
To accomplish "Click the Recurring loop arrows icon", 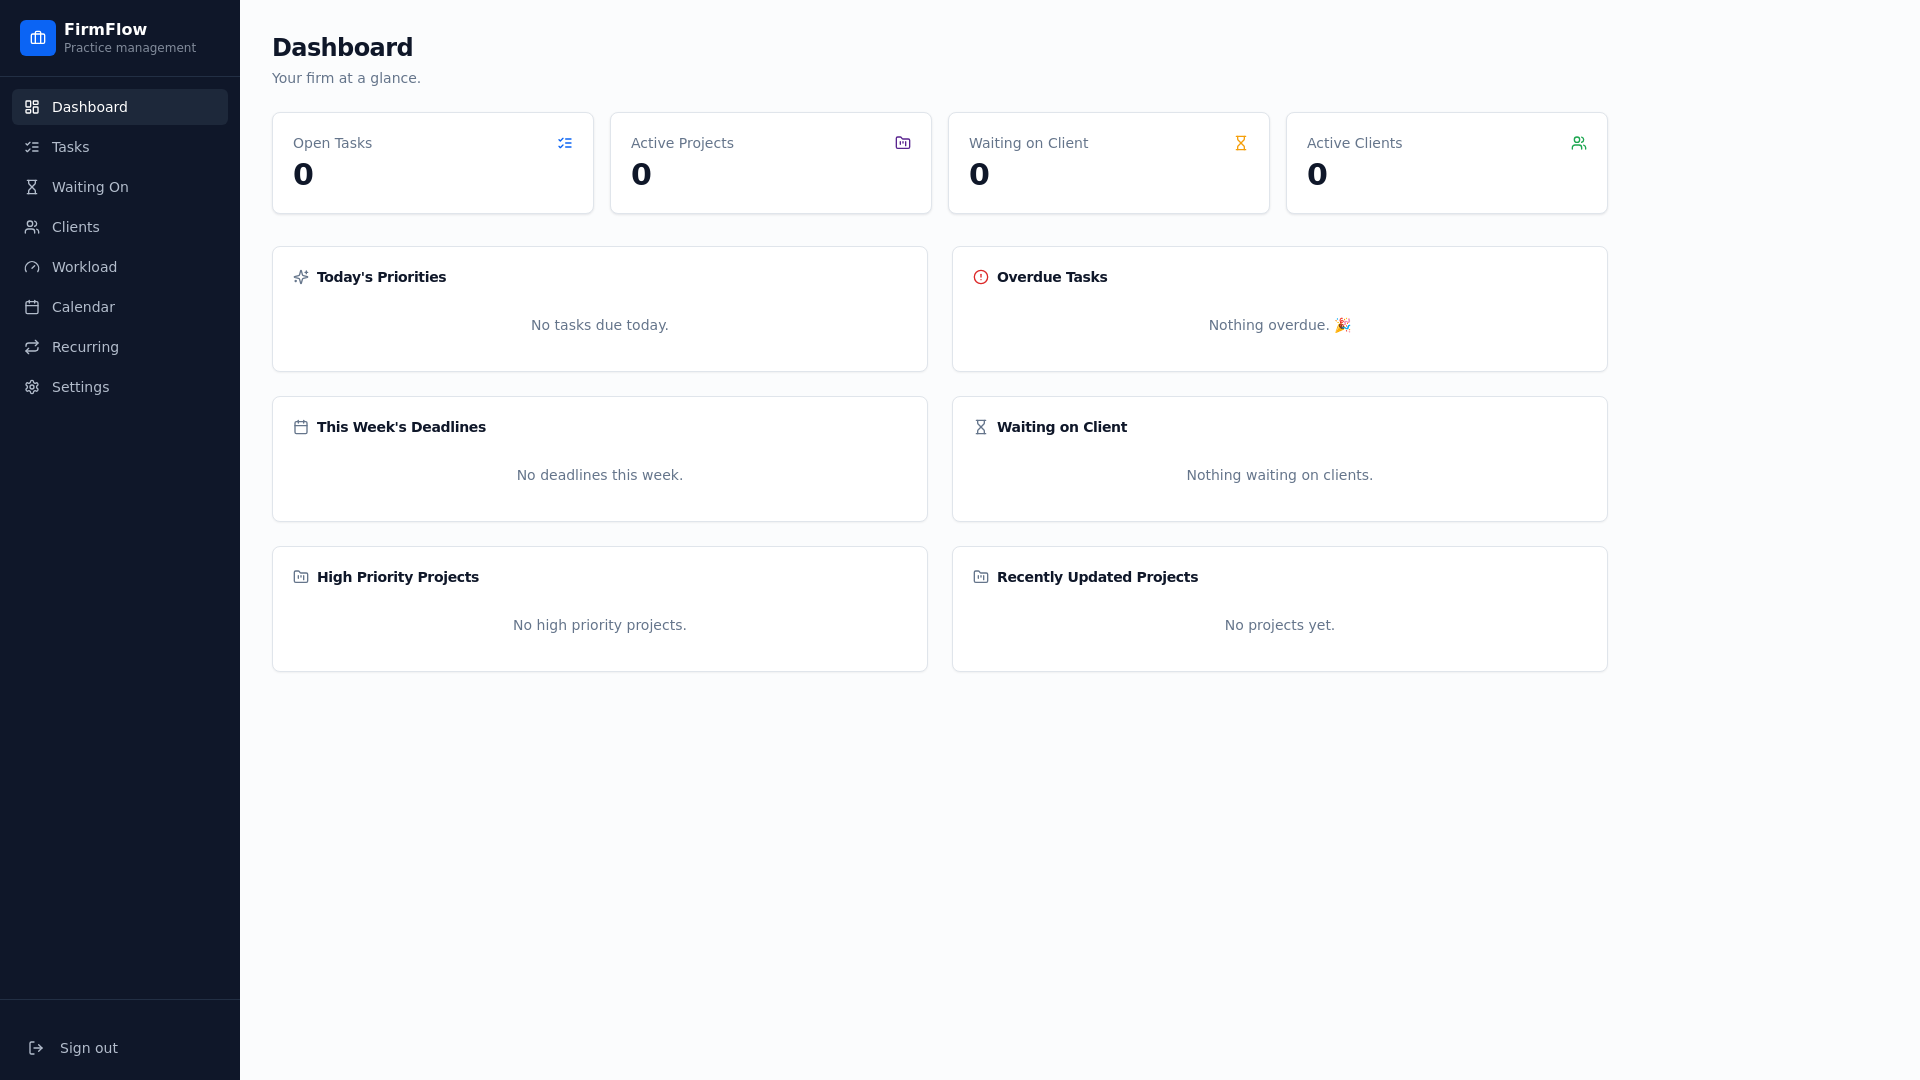I will point(32,347).
